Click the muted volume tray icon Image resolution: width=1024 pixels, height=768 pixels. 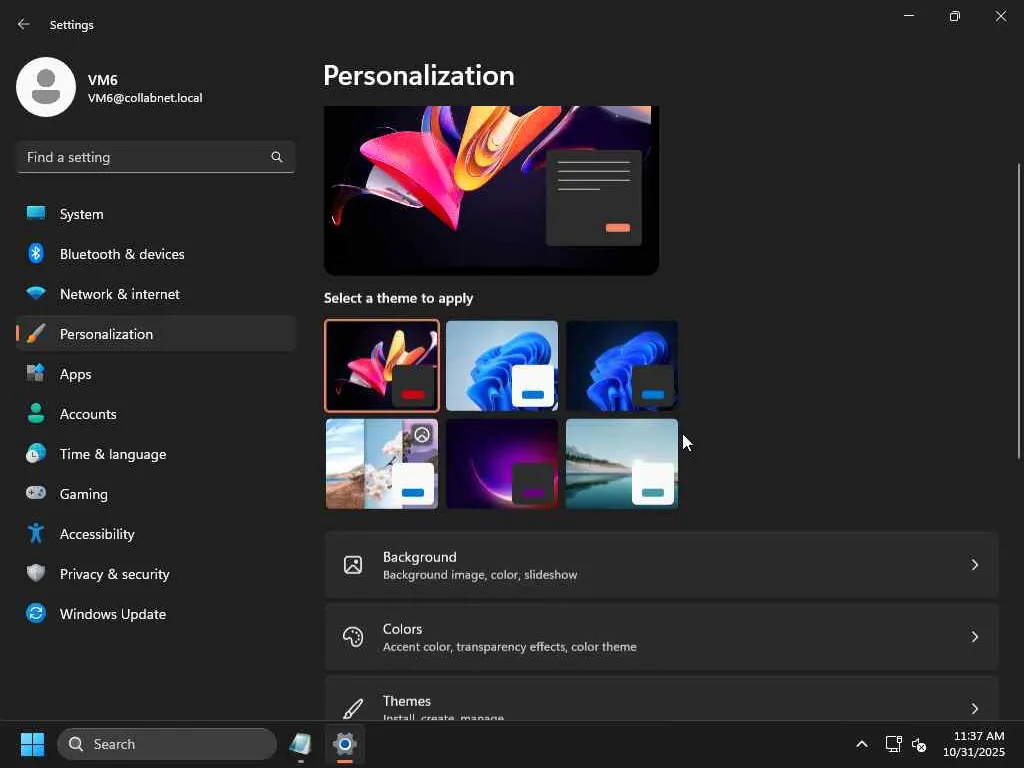[919, 744]
